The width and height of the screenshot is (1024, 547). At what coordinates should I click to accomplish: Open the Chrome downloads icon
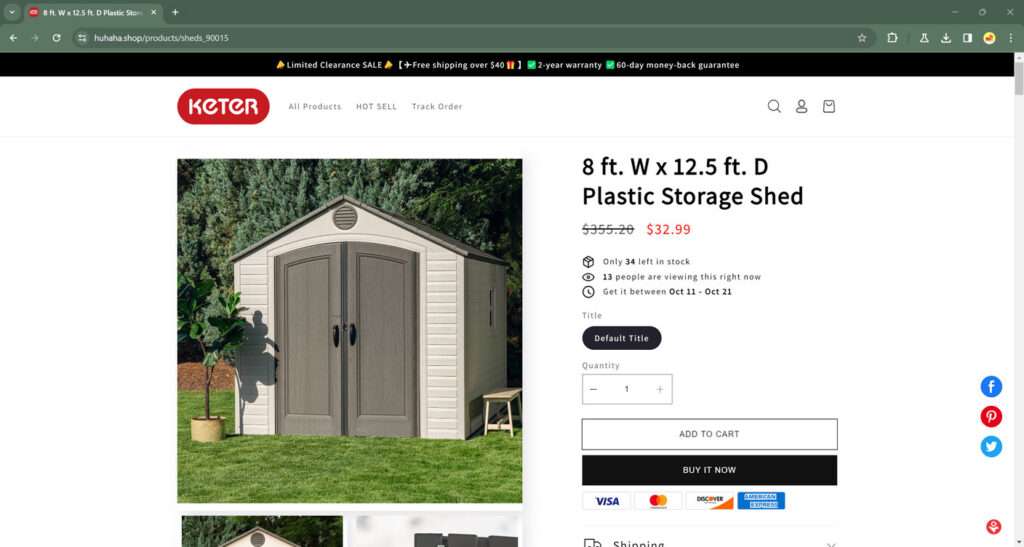[946, 38]
